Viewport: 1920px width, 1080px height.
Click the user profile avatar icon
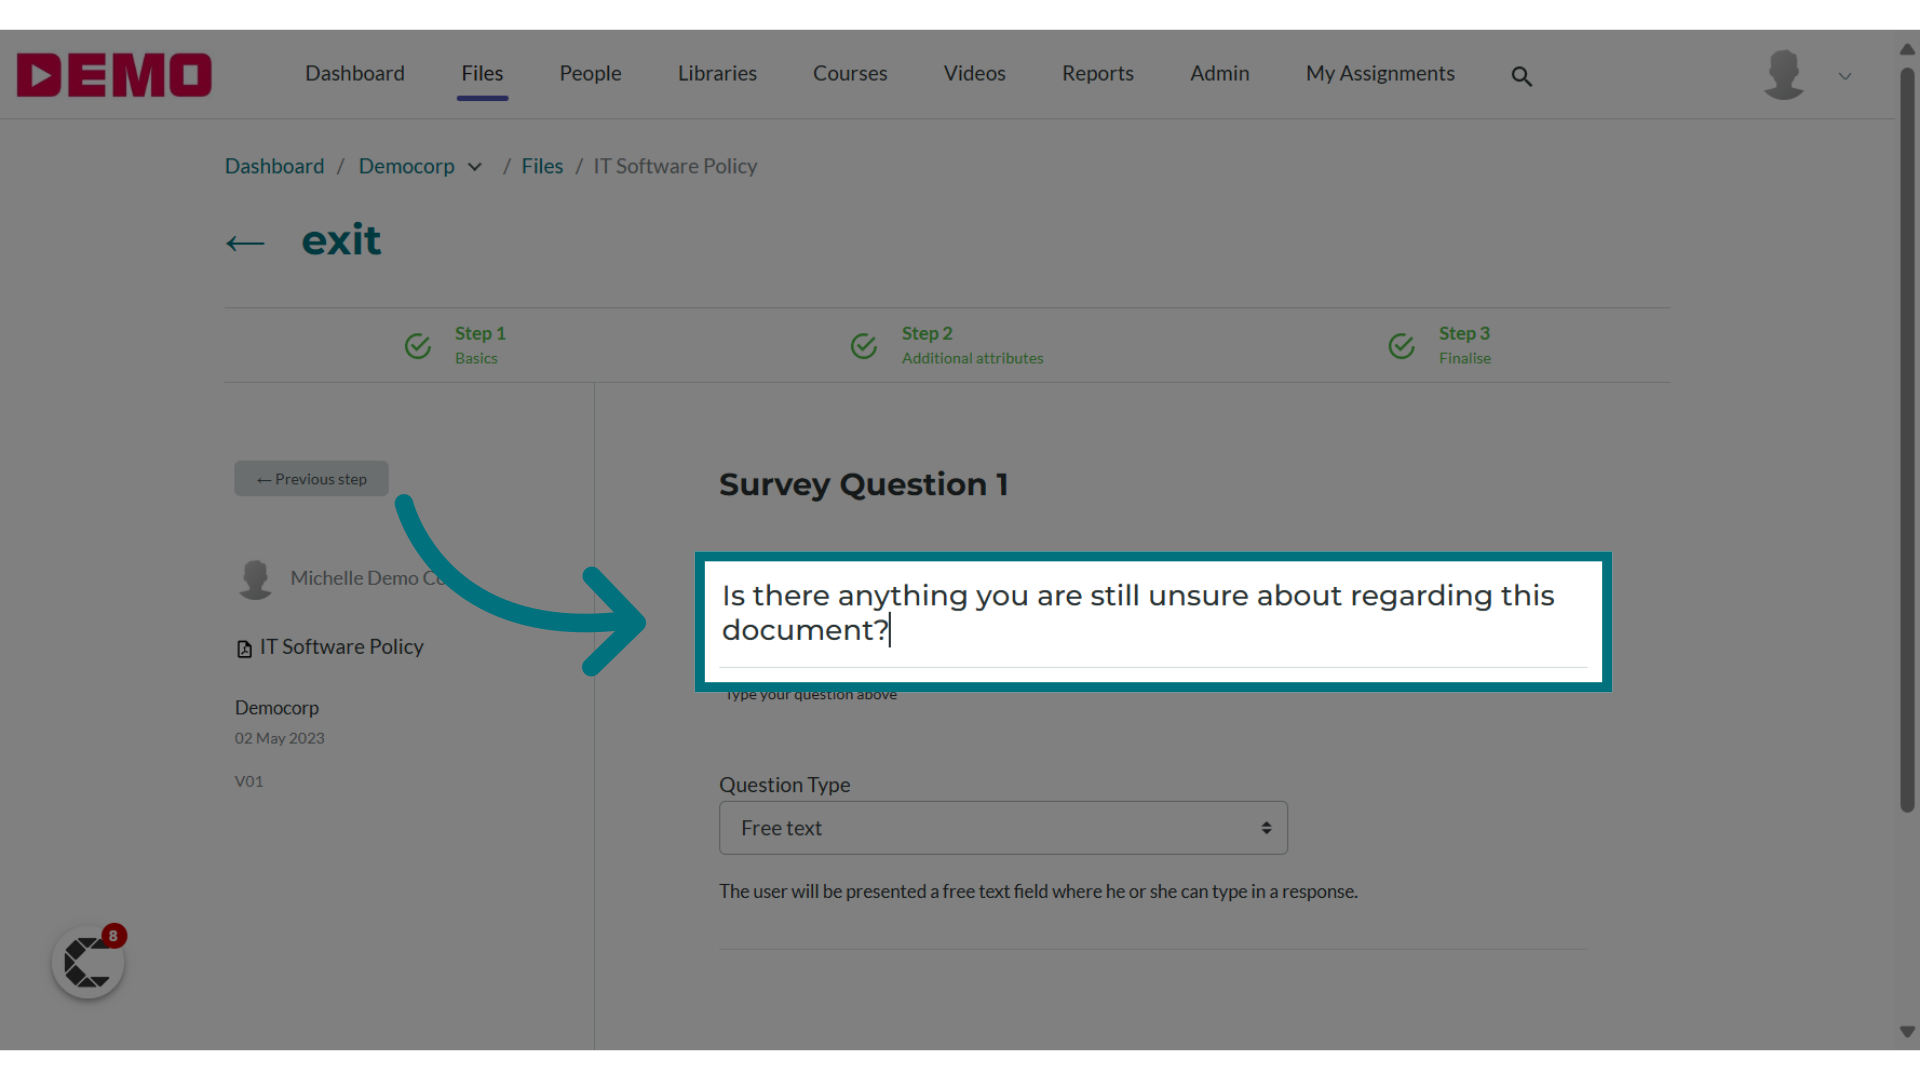tap(1783, 74)
